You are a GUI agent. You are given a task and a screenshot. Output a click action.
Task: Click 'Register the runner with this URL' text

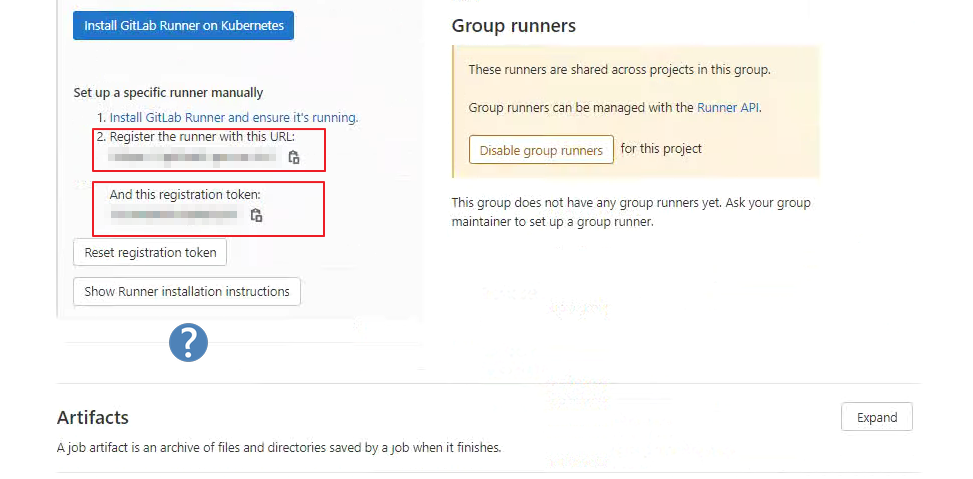coord(202,136)
